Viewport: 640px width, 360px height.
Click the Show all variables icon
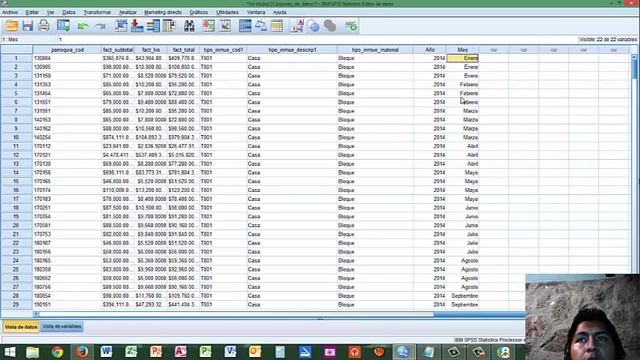[330, 26]
